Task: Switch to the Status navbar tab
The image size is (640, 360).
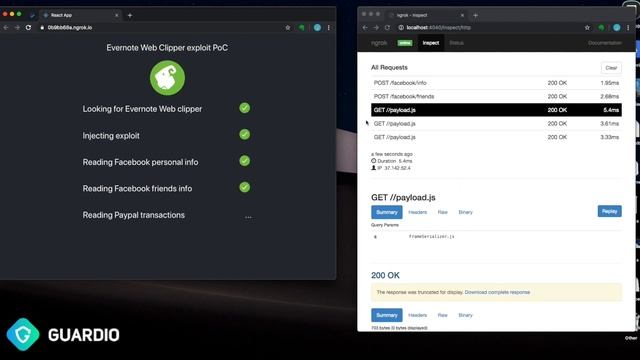Action: tap(456, 43)
